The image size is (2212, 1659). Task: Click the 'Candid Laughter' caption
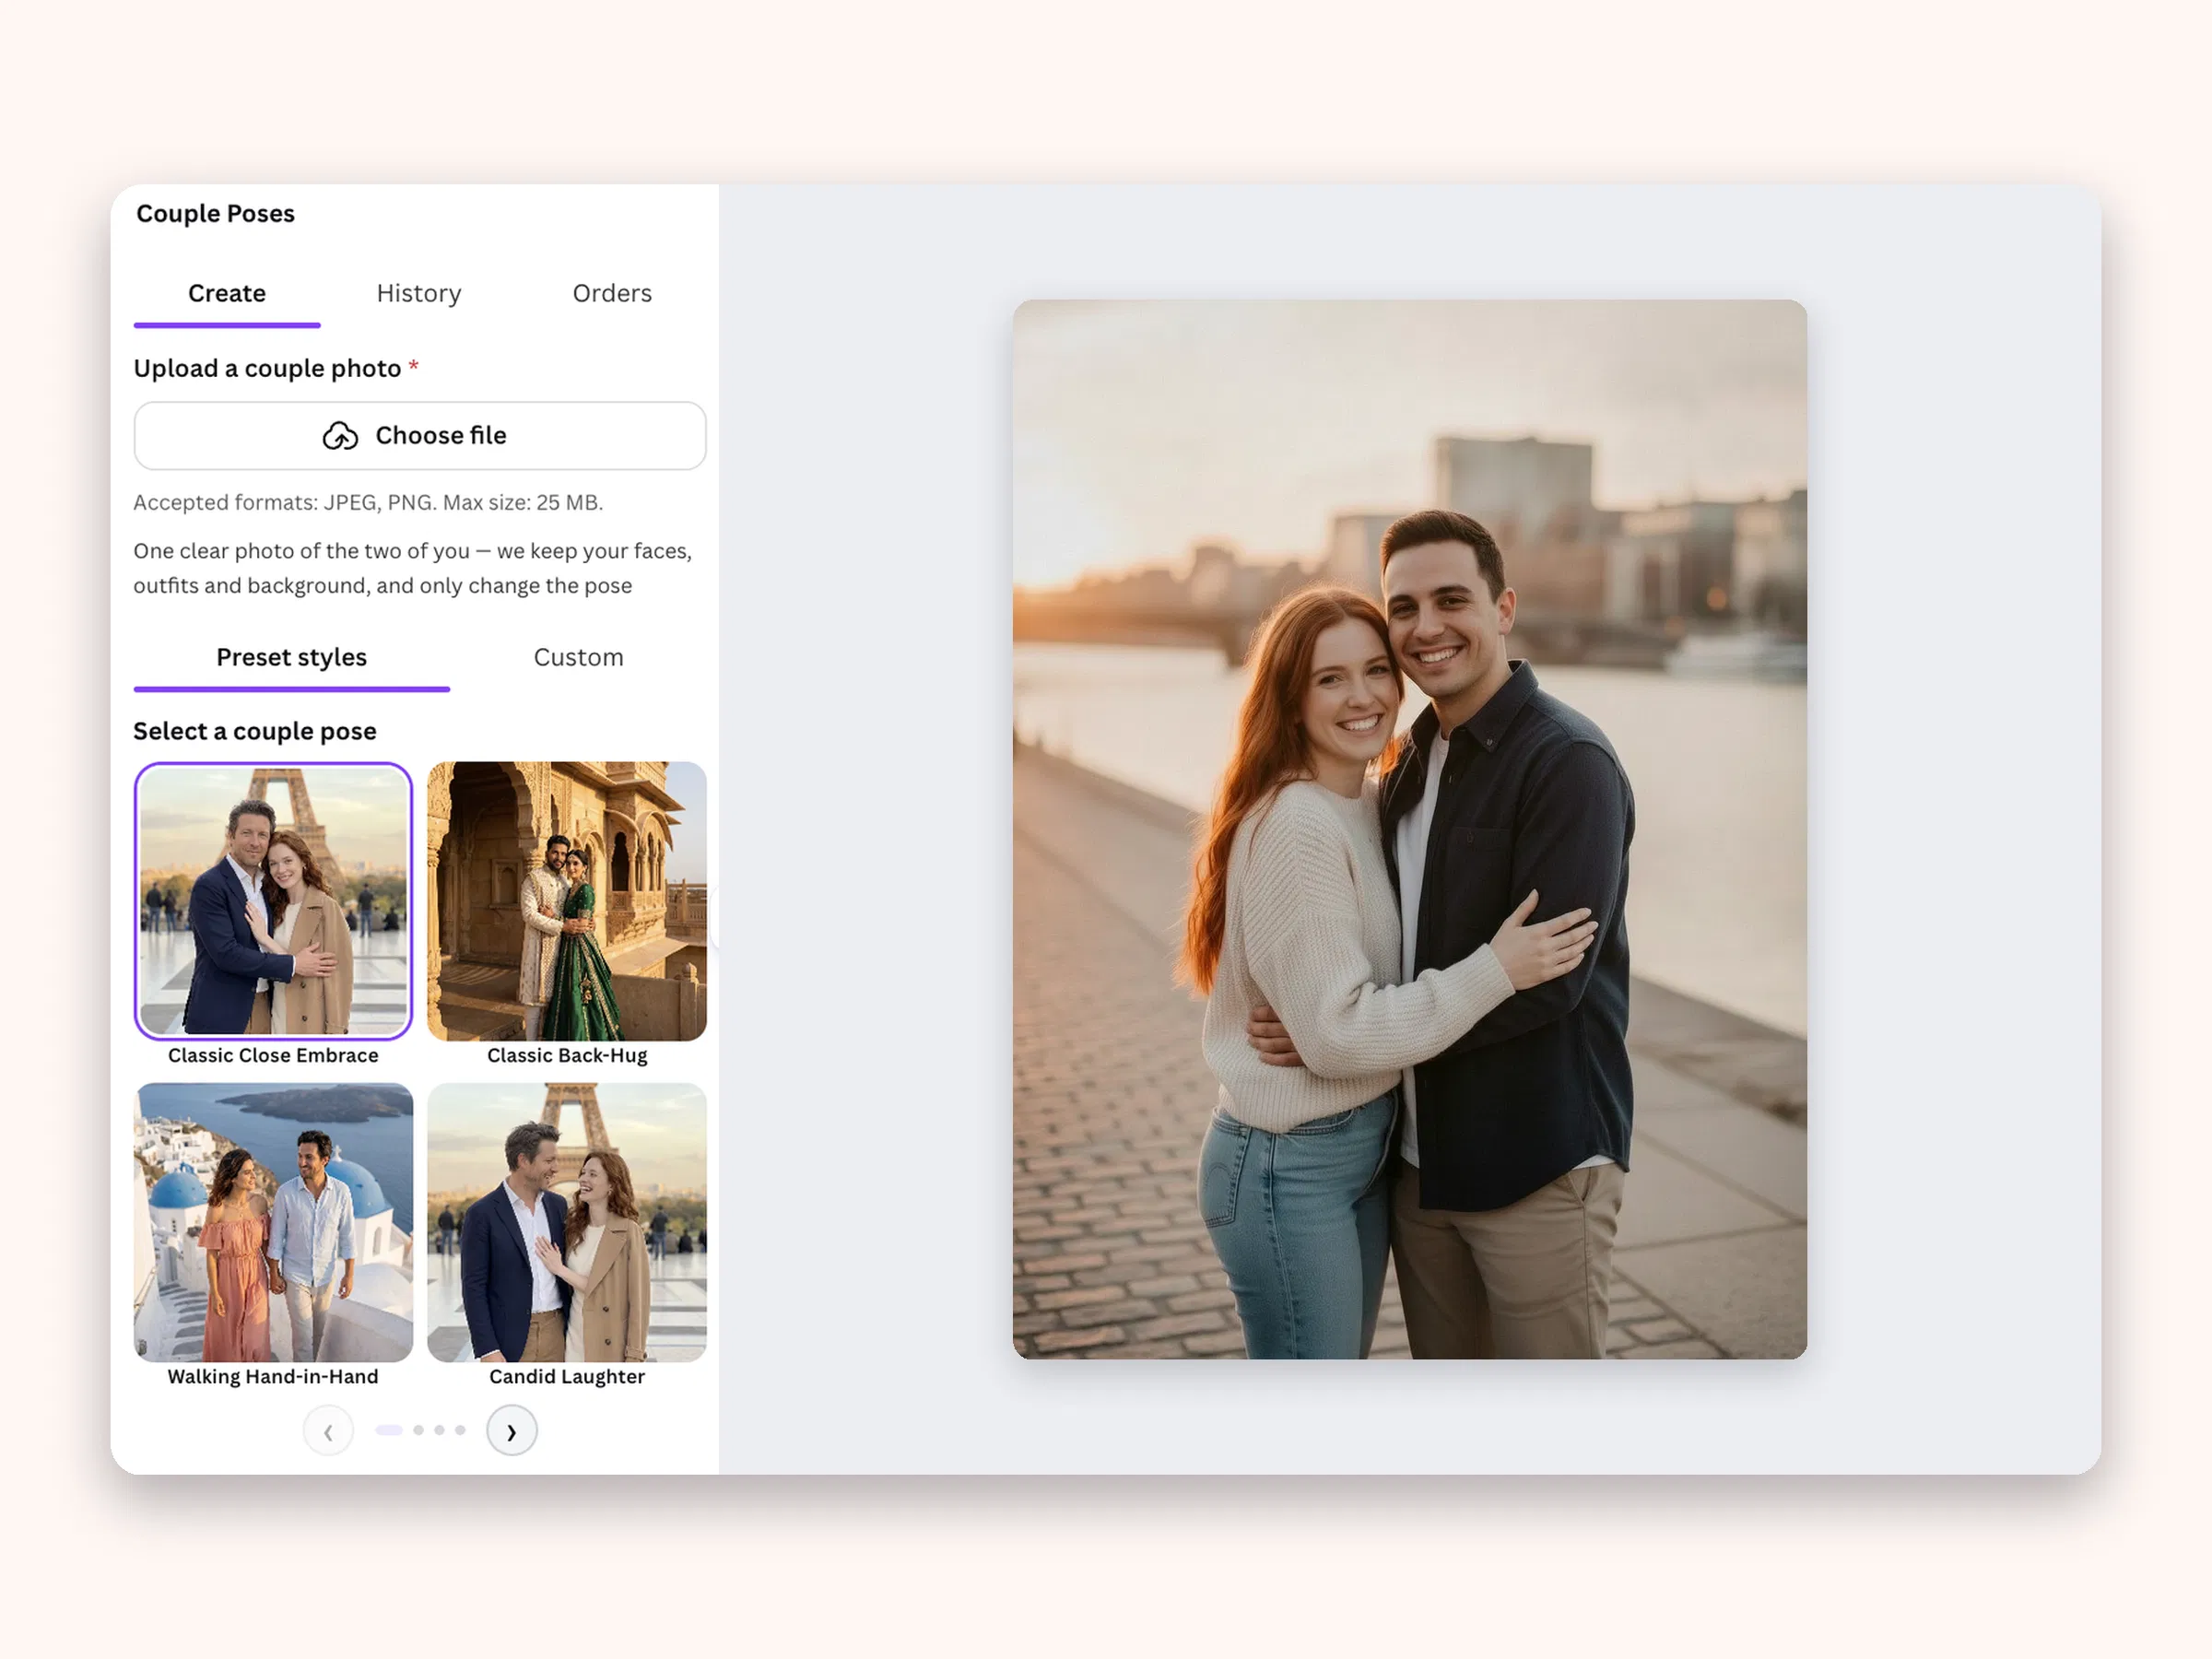(x=567, y=1377)
